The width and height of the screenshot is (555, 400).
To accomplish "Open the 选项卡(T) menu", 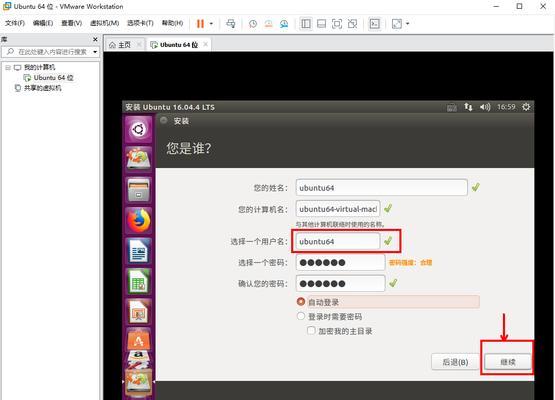I will coord(140,23).
